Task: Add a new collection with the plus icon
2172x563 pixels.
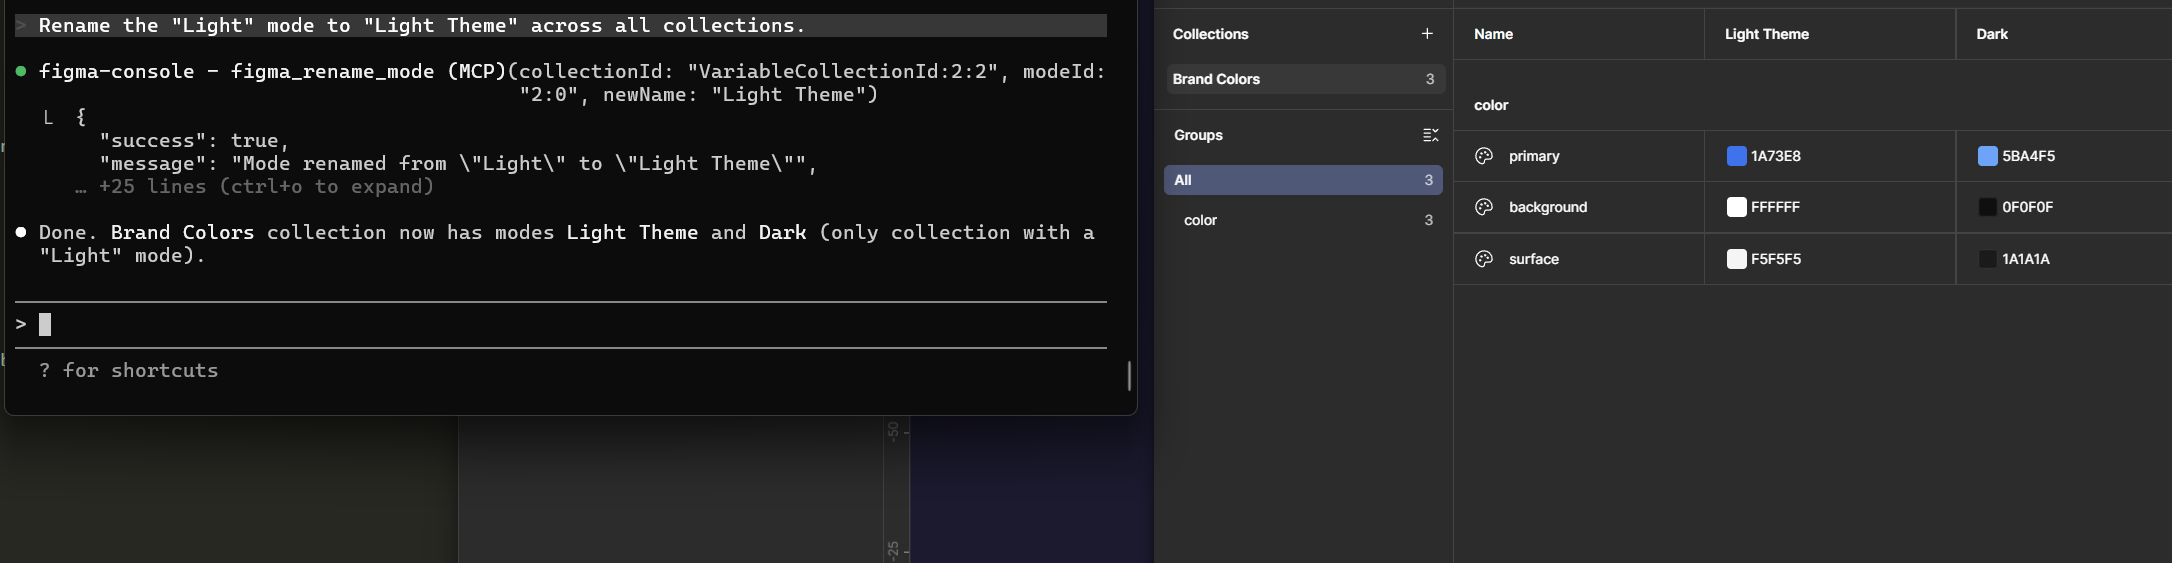Action: 1427,34
